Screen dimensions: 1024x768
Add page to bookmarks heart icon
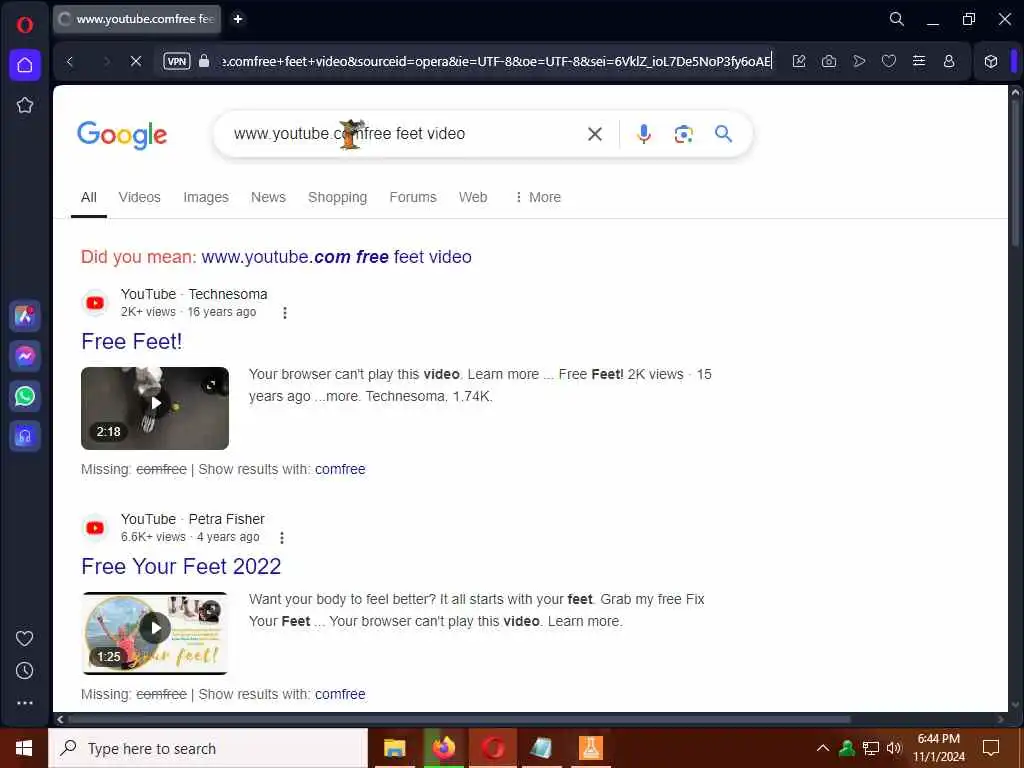pyautogui.click(x=889, y=61)
